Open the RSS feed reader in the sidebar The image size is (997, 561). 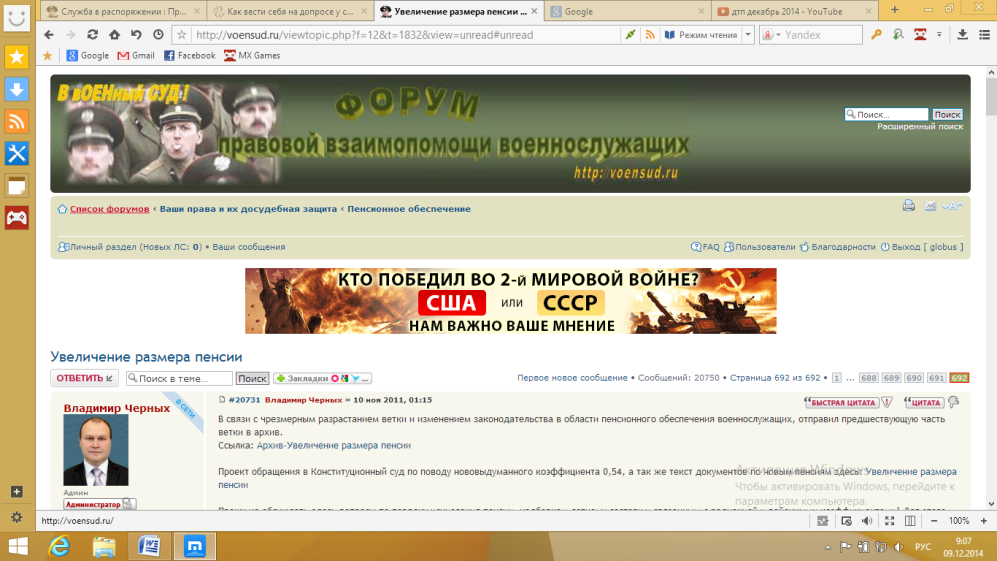pyautogui.click(x=16, y=121)
